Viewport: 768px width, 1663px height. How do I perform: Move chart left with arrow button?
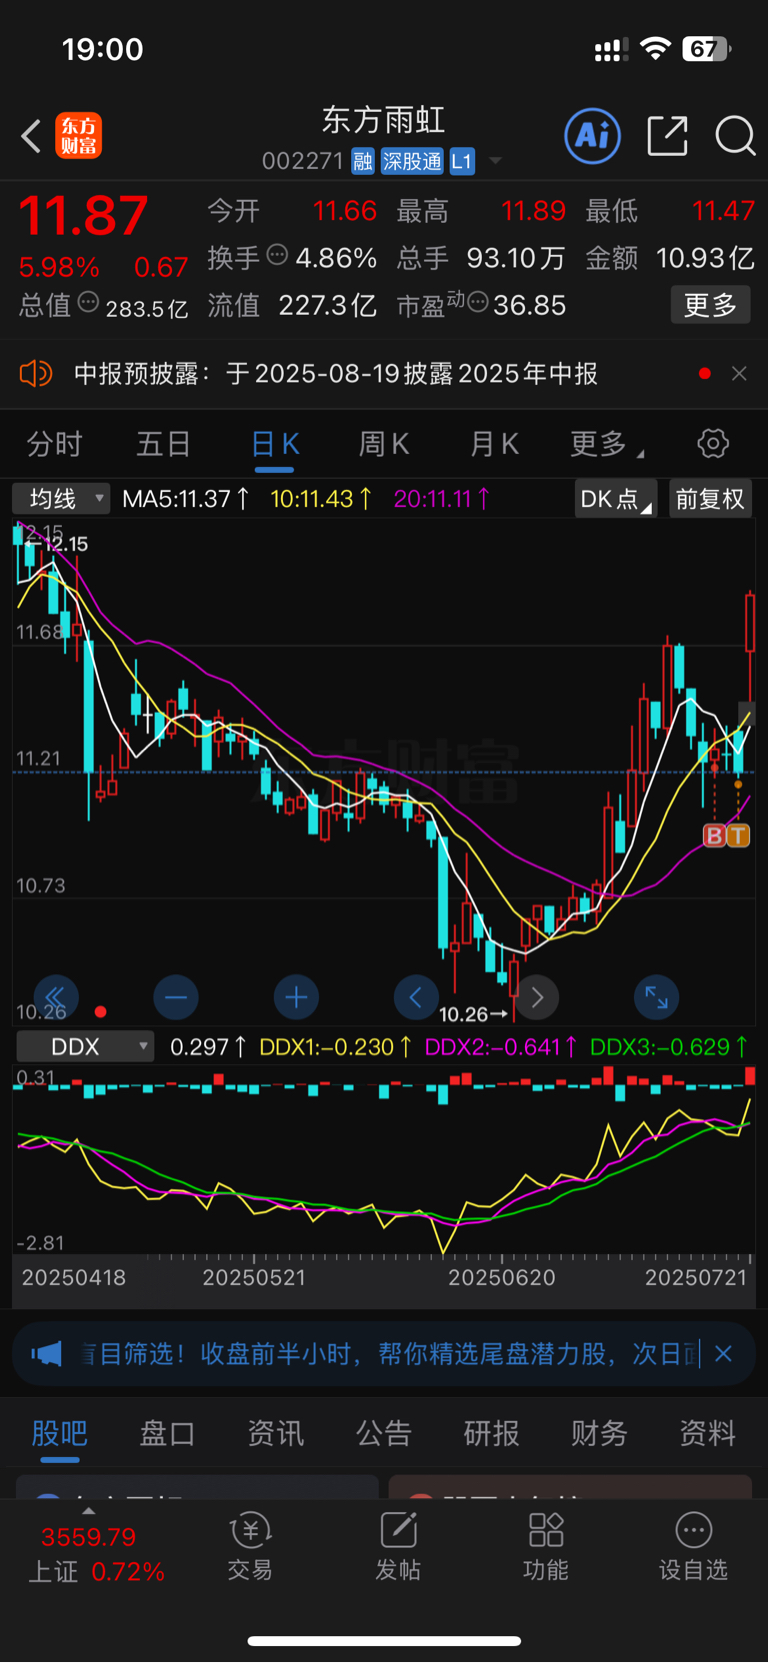tap(416, 997)
